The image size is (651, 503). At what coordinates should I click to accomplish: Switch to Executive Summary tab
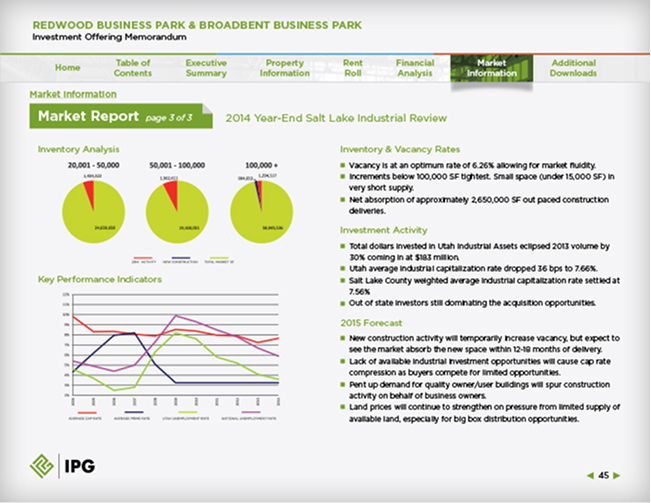tap(206, 68)
